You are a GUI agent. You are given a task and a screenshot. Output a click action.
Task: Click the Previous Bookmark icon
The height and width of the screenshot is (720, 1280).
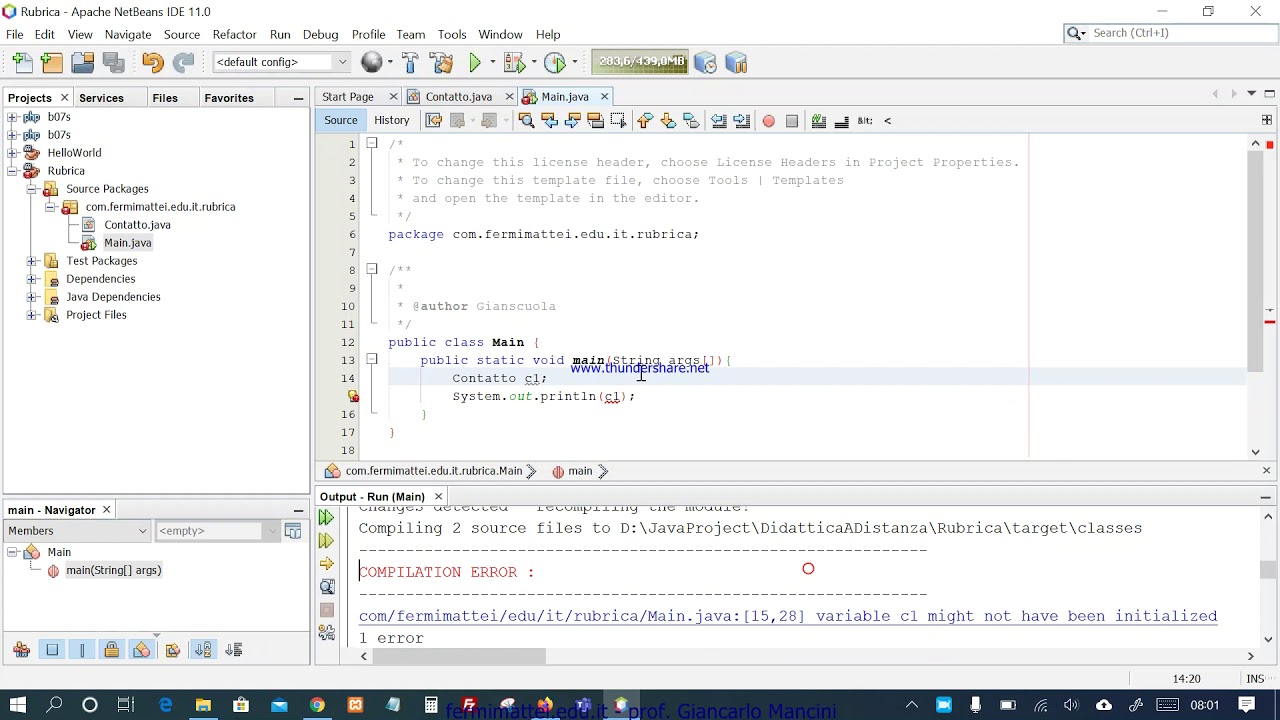point(645,120)
